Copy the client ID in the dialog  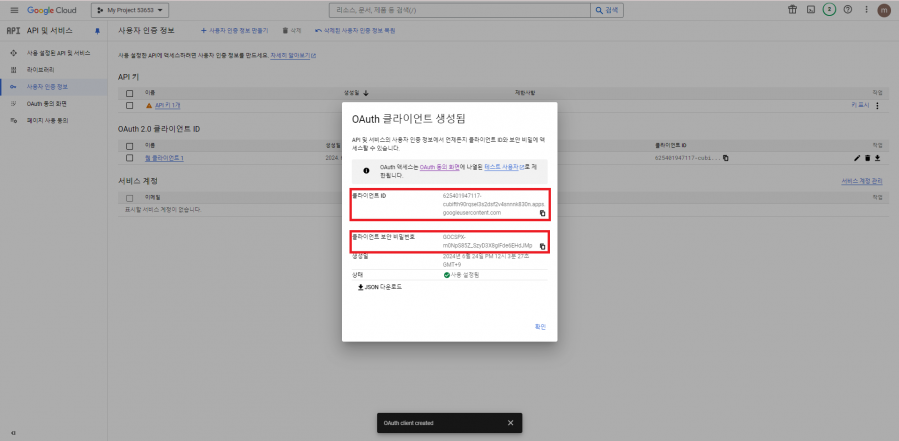coord(542,213)
